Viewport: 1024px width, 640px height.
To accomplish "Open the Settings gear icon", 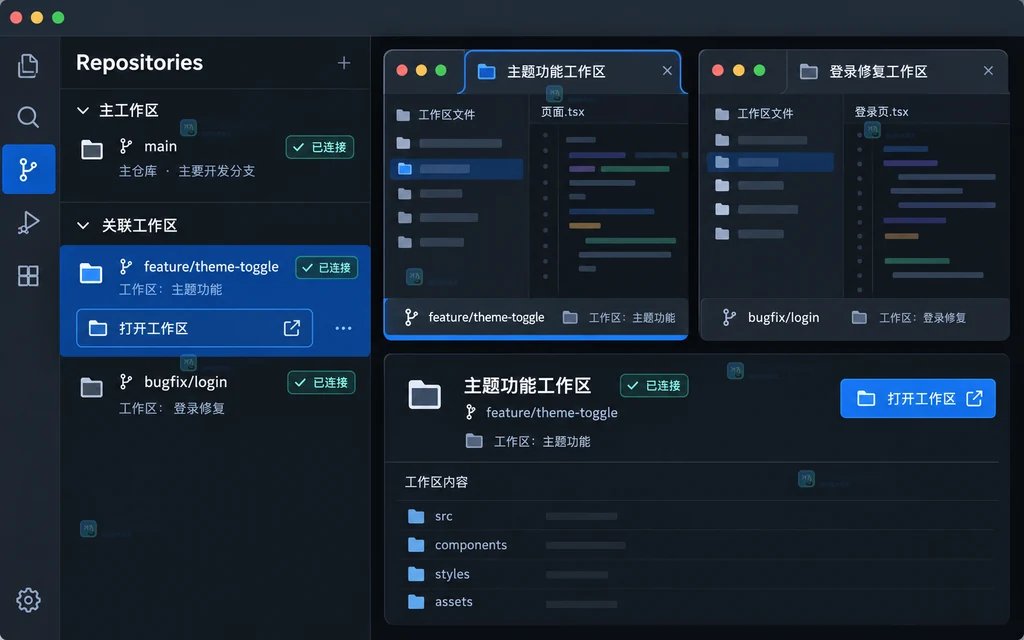I will [28, 600].
